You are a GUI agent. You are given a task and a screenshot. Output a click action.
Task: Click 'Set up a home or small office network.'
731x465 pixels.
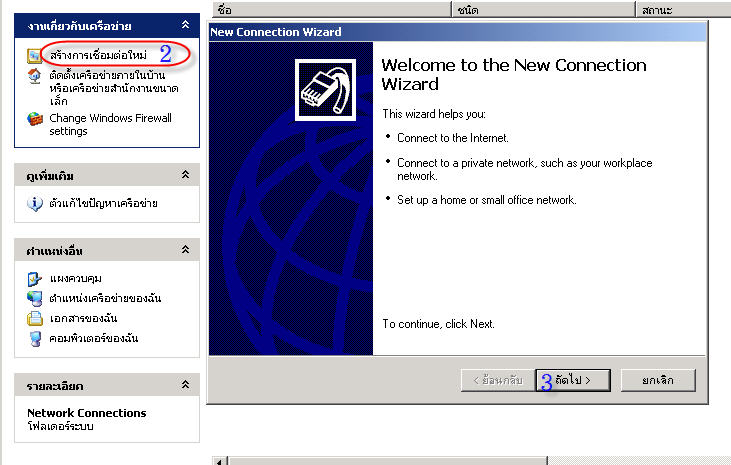coord(487,200)
